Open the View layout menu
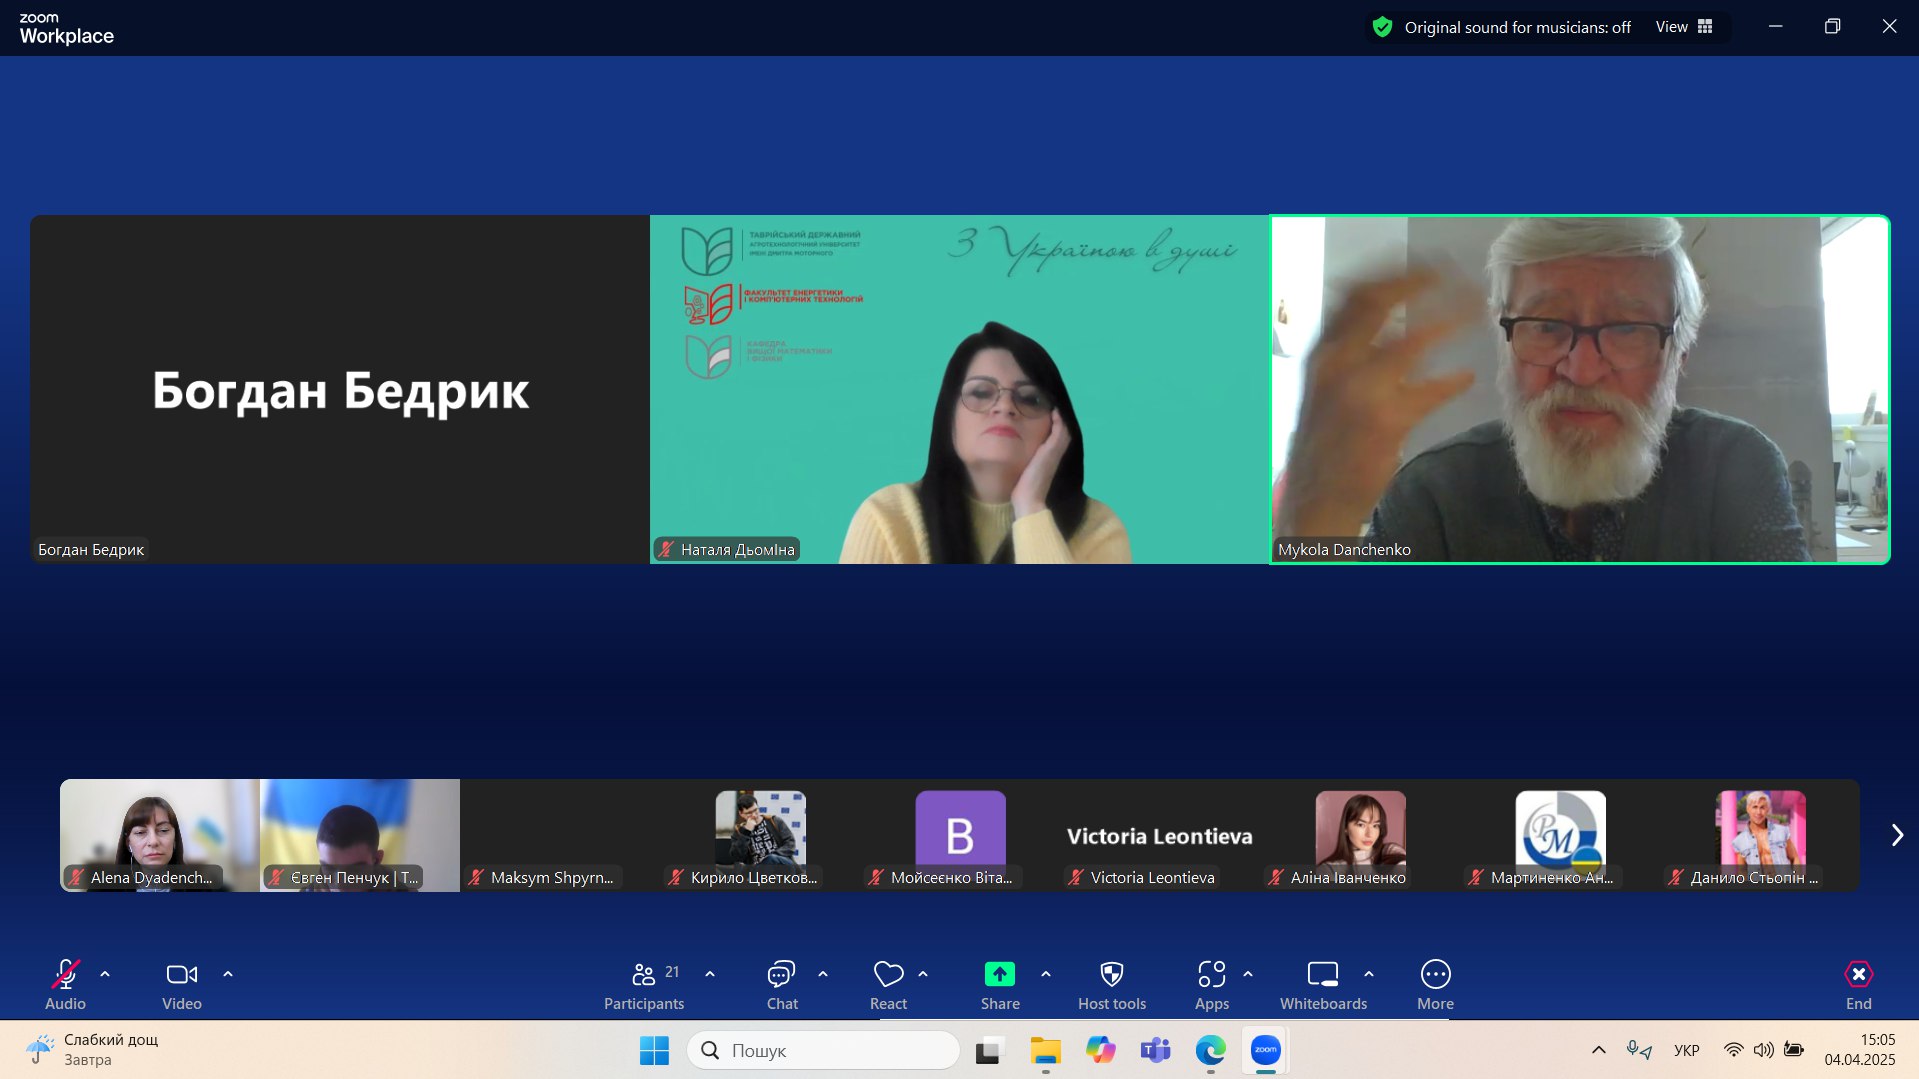Screen dimensions: 1919x1079 [1684, 27]
